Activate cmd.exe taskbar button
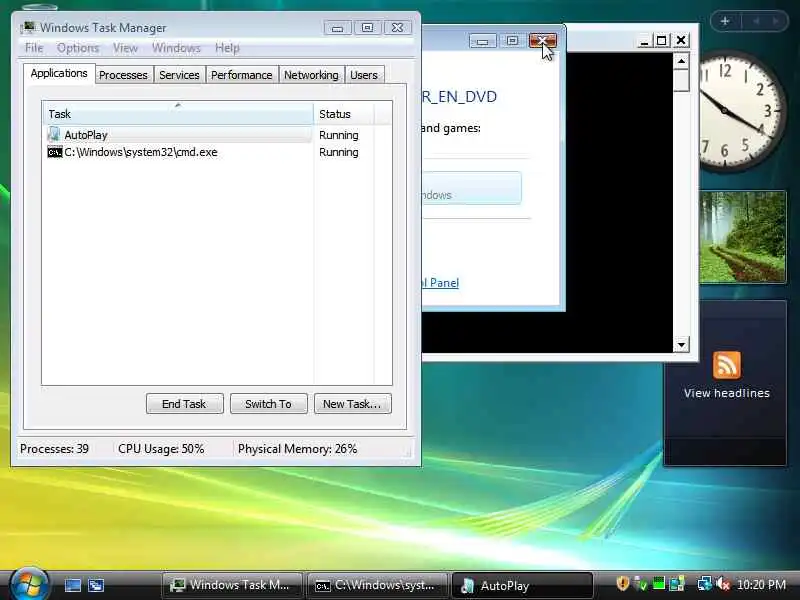Viewport: 800px width, 600px height. point(377,585)
